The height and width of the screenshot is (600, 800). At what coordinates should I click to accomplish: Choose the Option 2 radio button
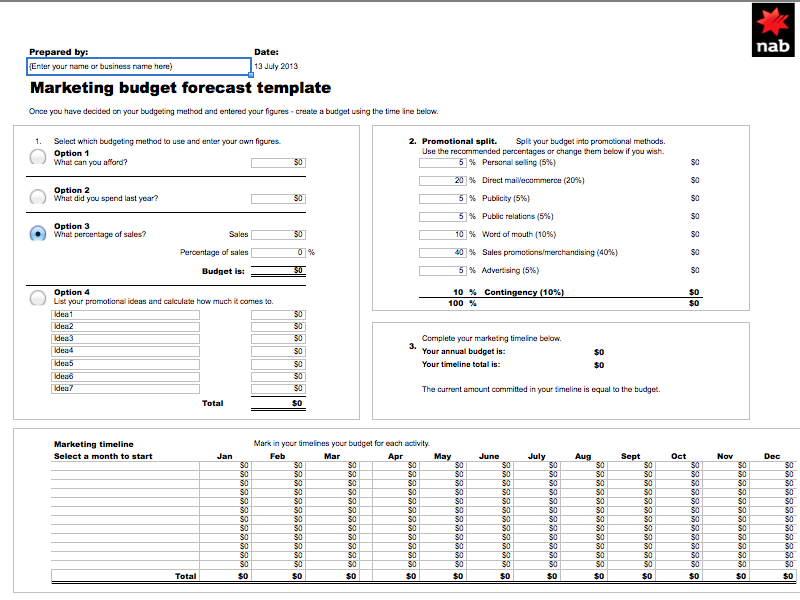click(38, 196)
